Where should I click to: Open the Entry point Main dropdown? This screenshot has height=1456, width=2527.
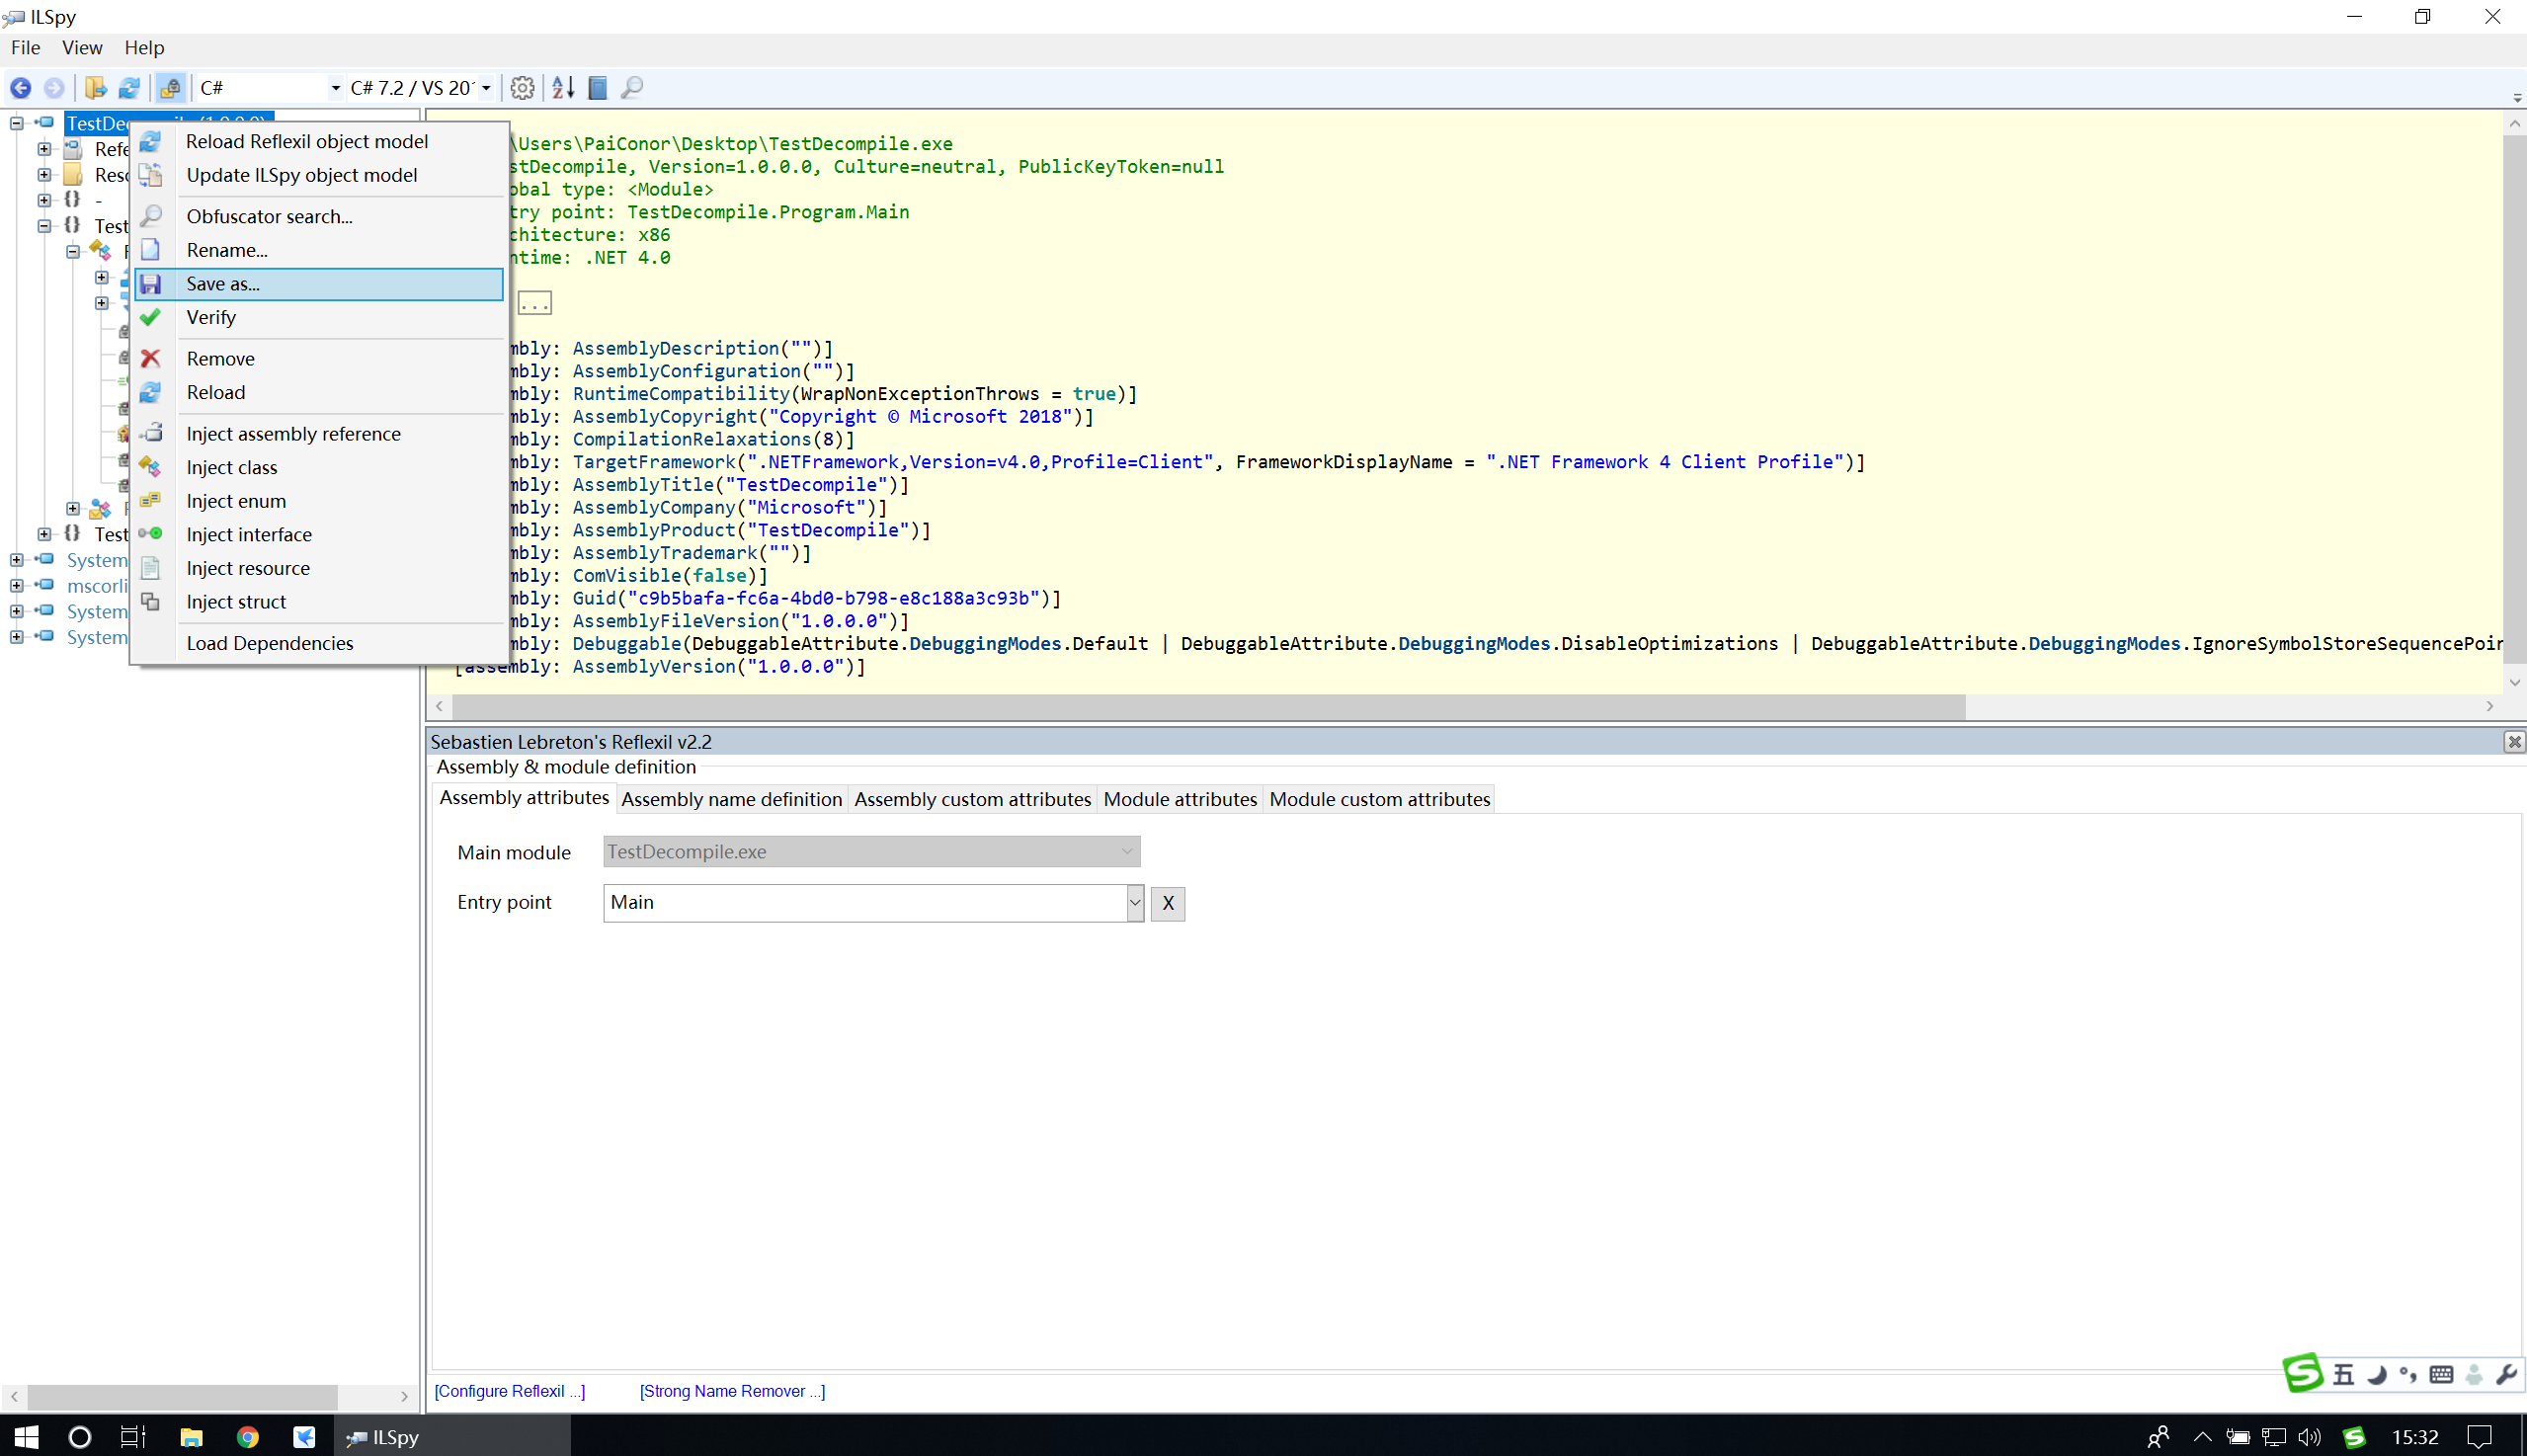pyautogui.click(x=1134, y=903)
